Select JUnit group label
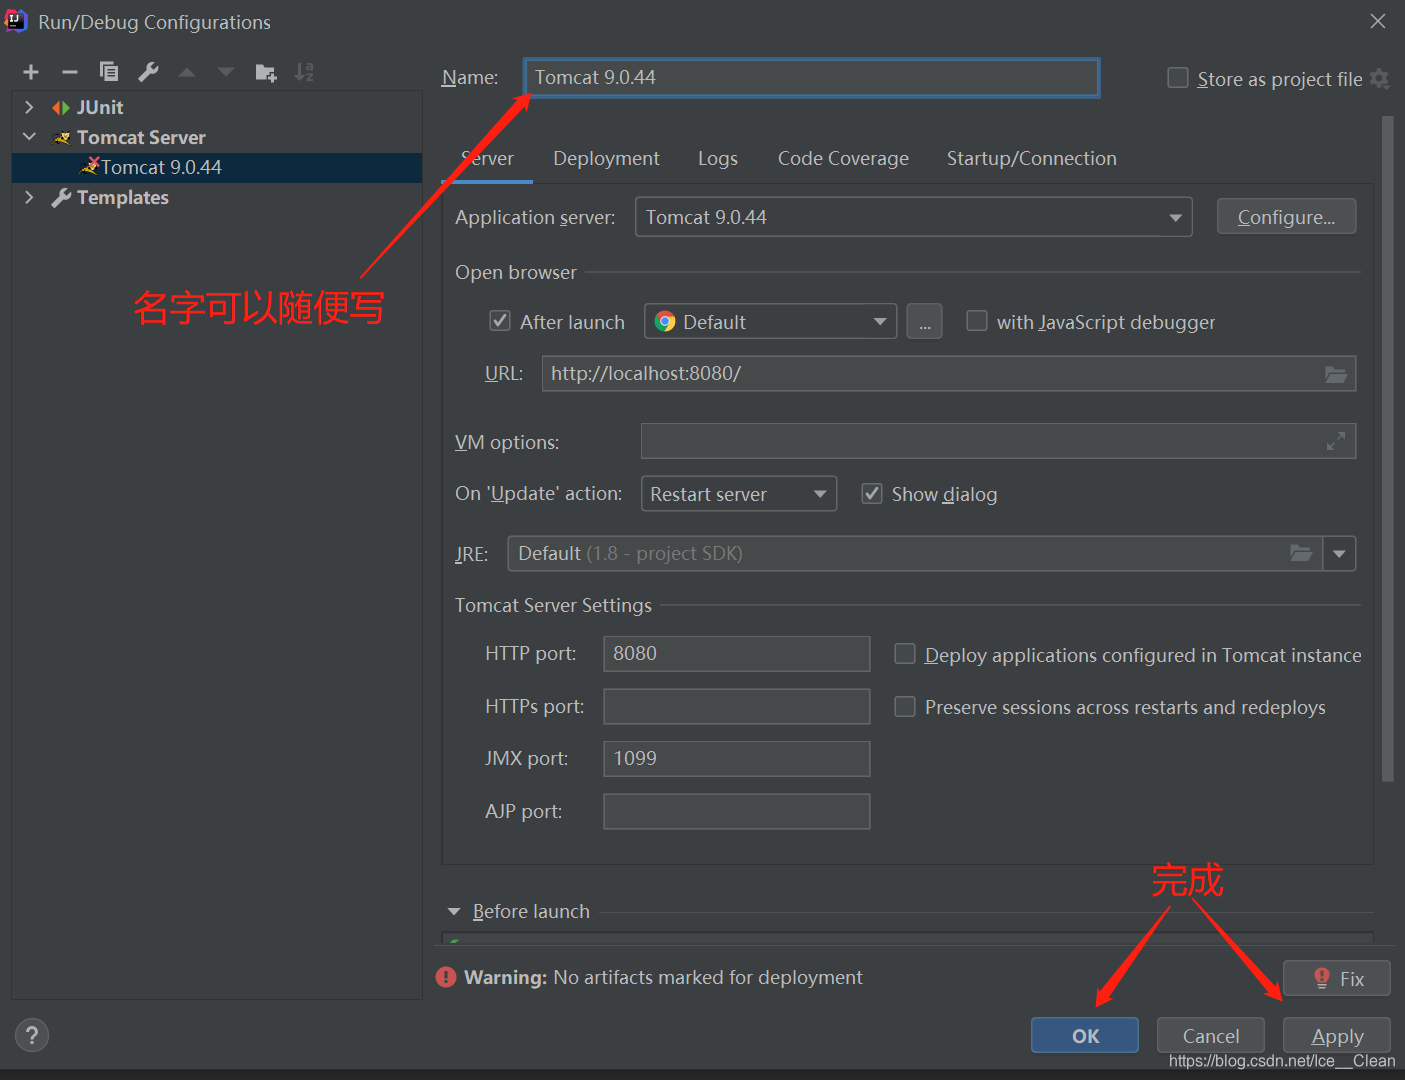The width and height of the screenshot is (1405, 1080). [100, 107]
